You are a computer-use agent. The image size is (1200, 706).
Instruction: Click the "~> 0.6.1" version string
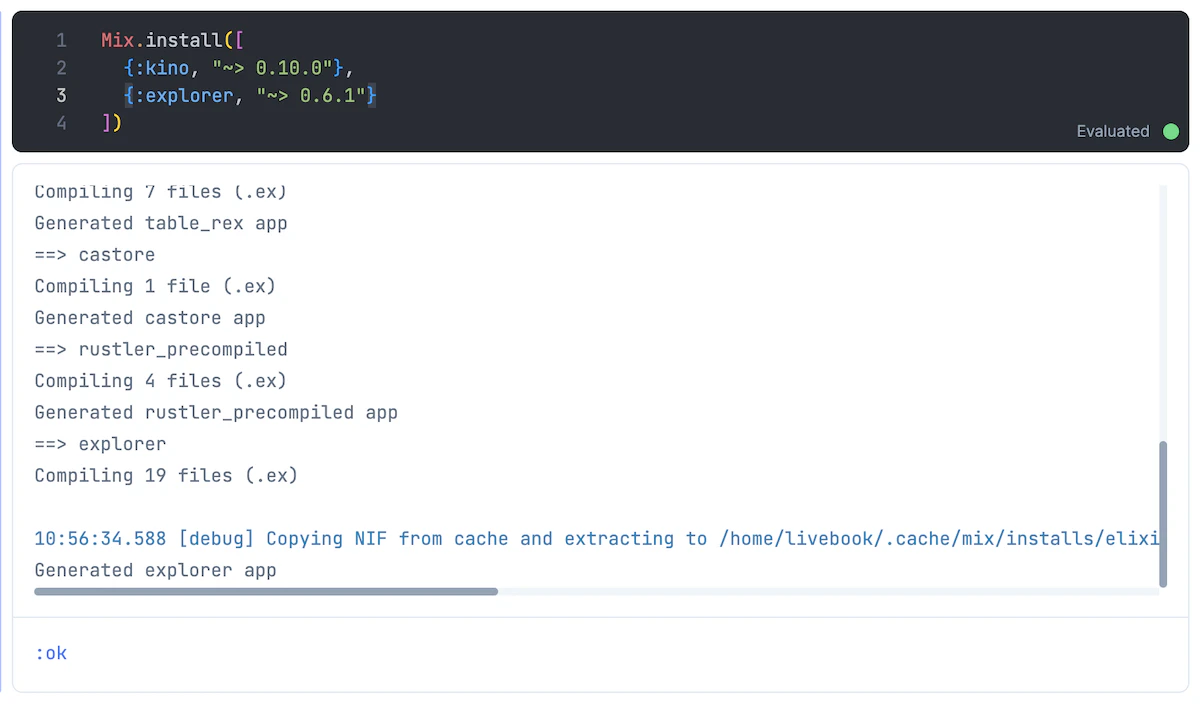point(311,96)
